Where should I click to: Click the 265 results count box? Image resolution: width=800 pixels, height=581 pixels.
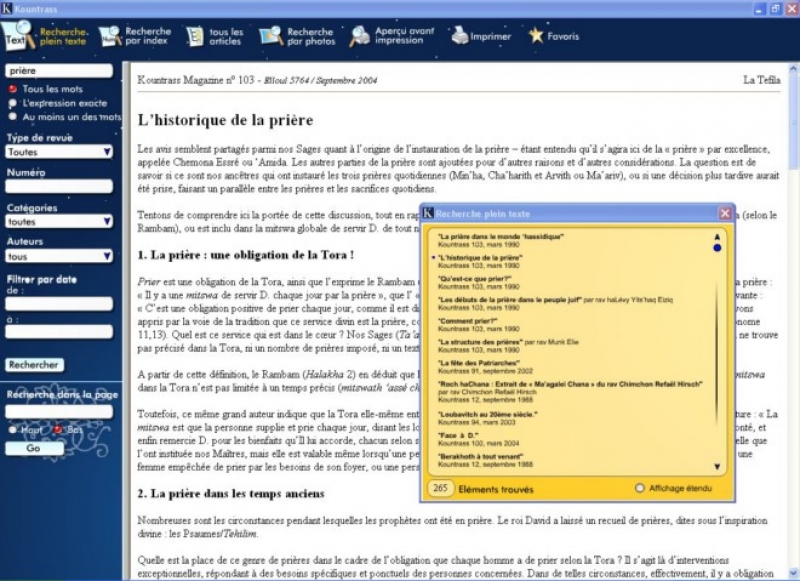point(440,488)
